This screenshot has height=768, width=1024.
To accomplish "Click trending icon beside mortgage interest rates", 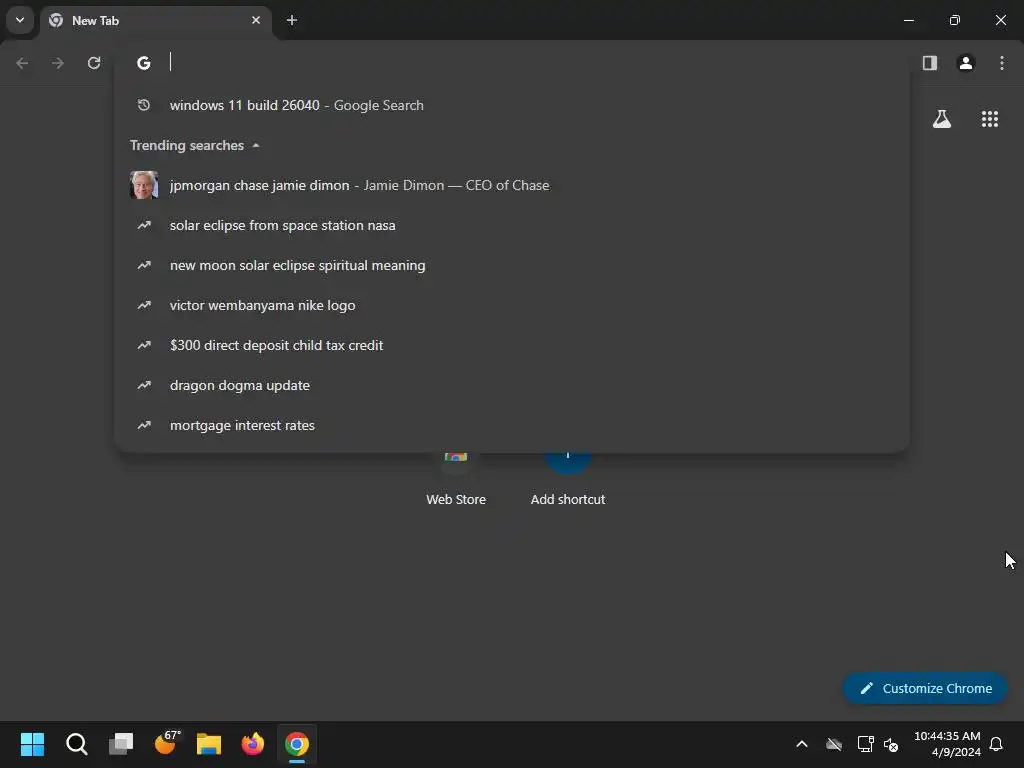I will click(x=144, y=425).
